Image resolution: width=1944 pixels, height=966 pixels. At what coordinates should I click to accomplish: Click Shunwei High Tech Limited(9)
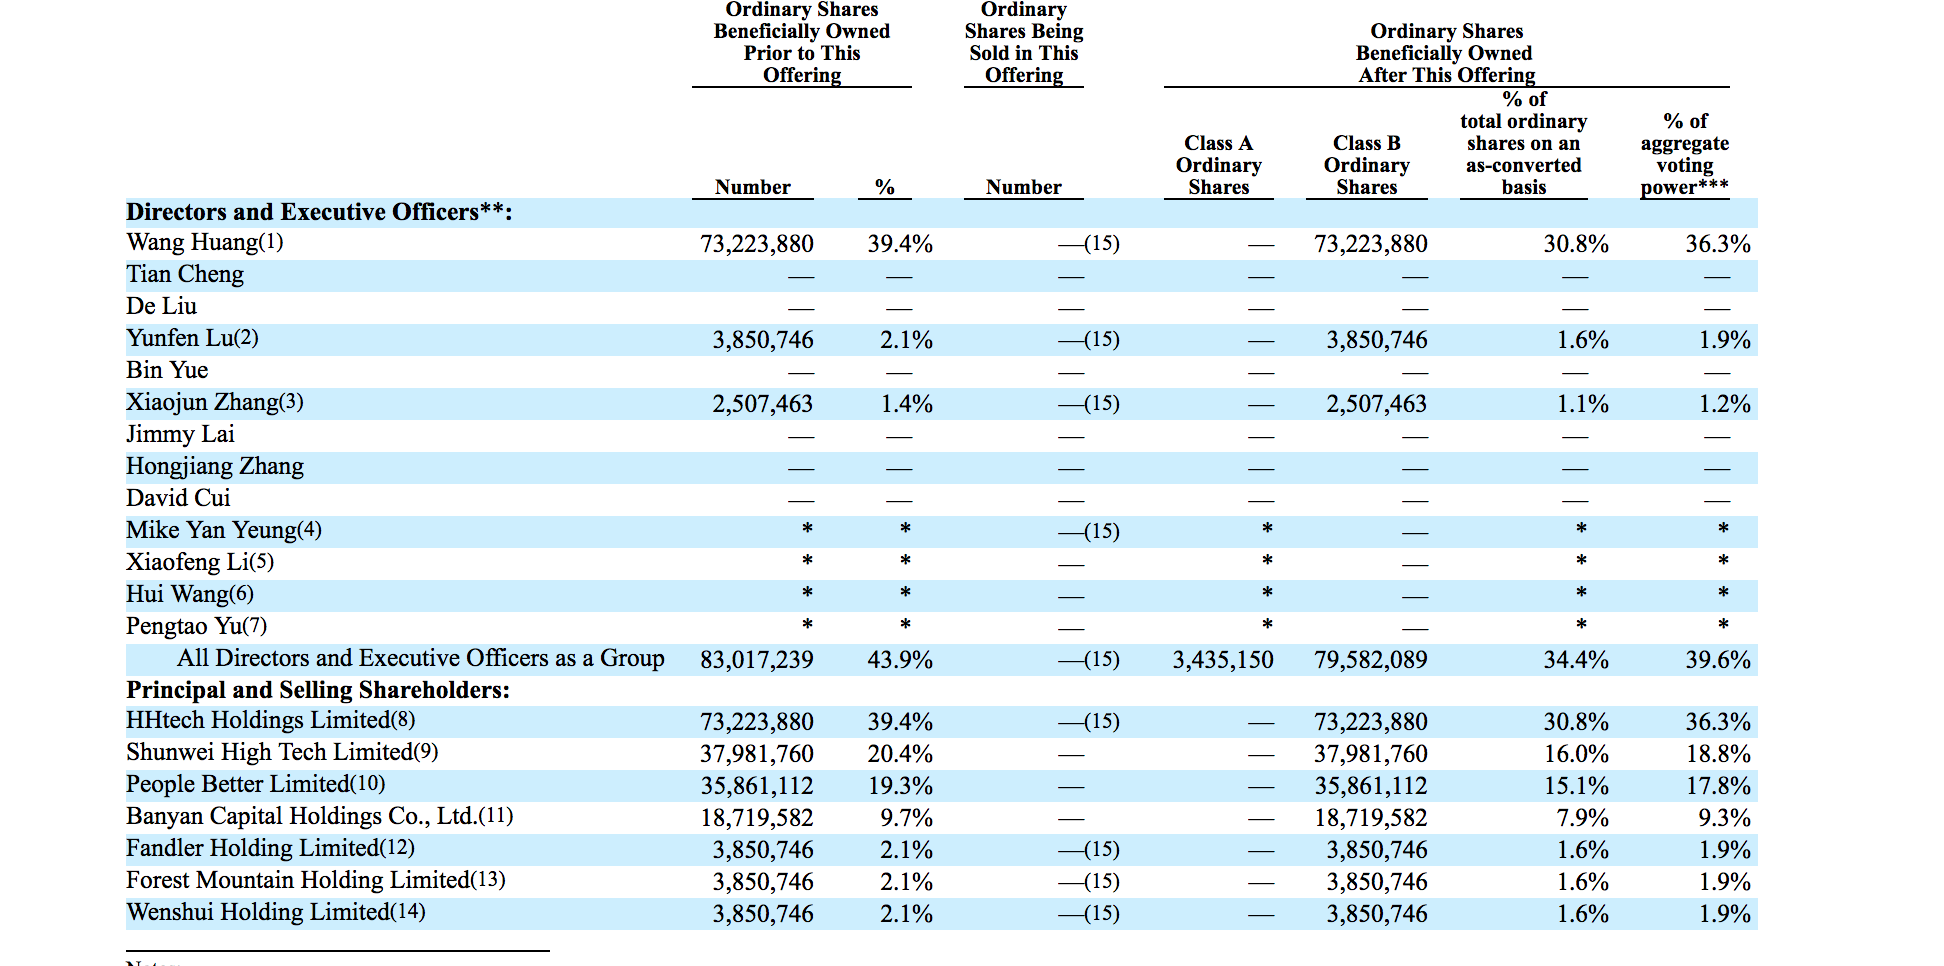[282, 752]
